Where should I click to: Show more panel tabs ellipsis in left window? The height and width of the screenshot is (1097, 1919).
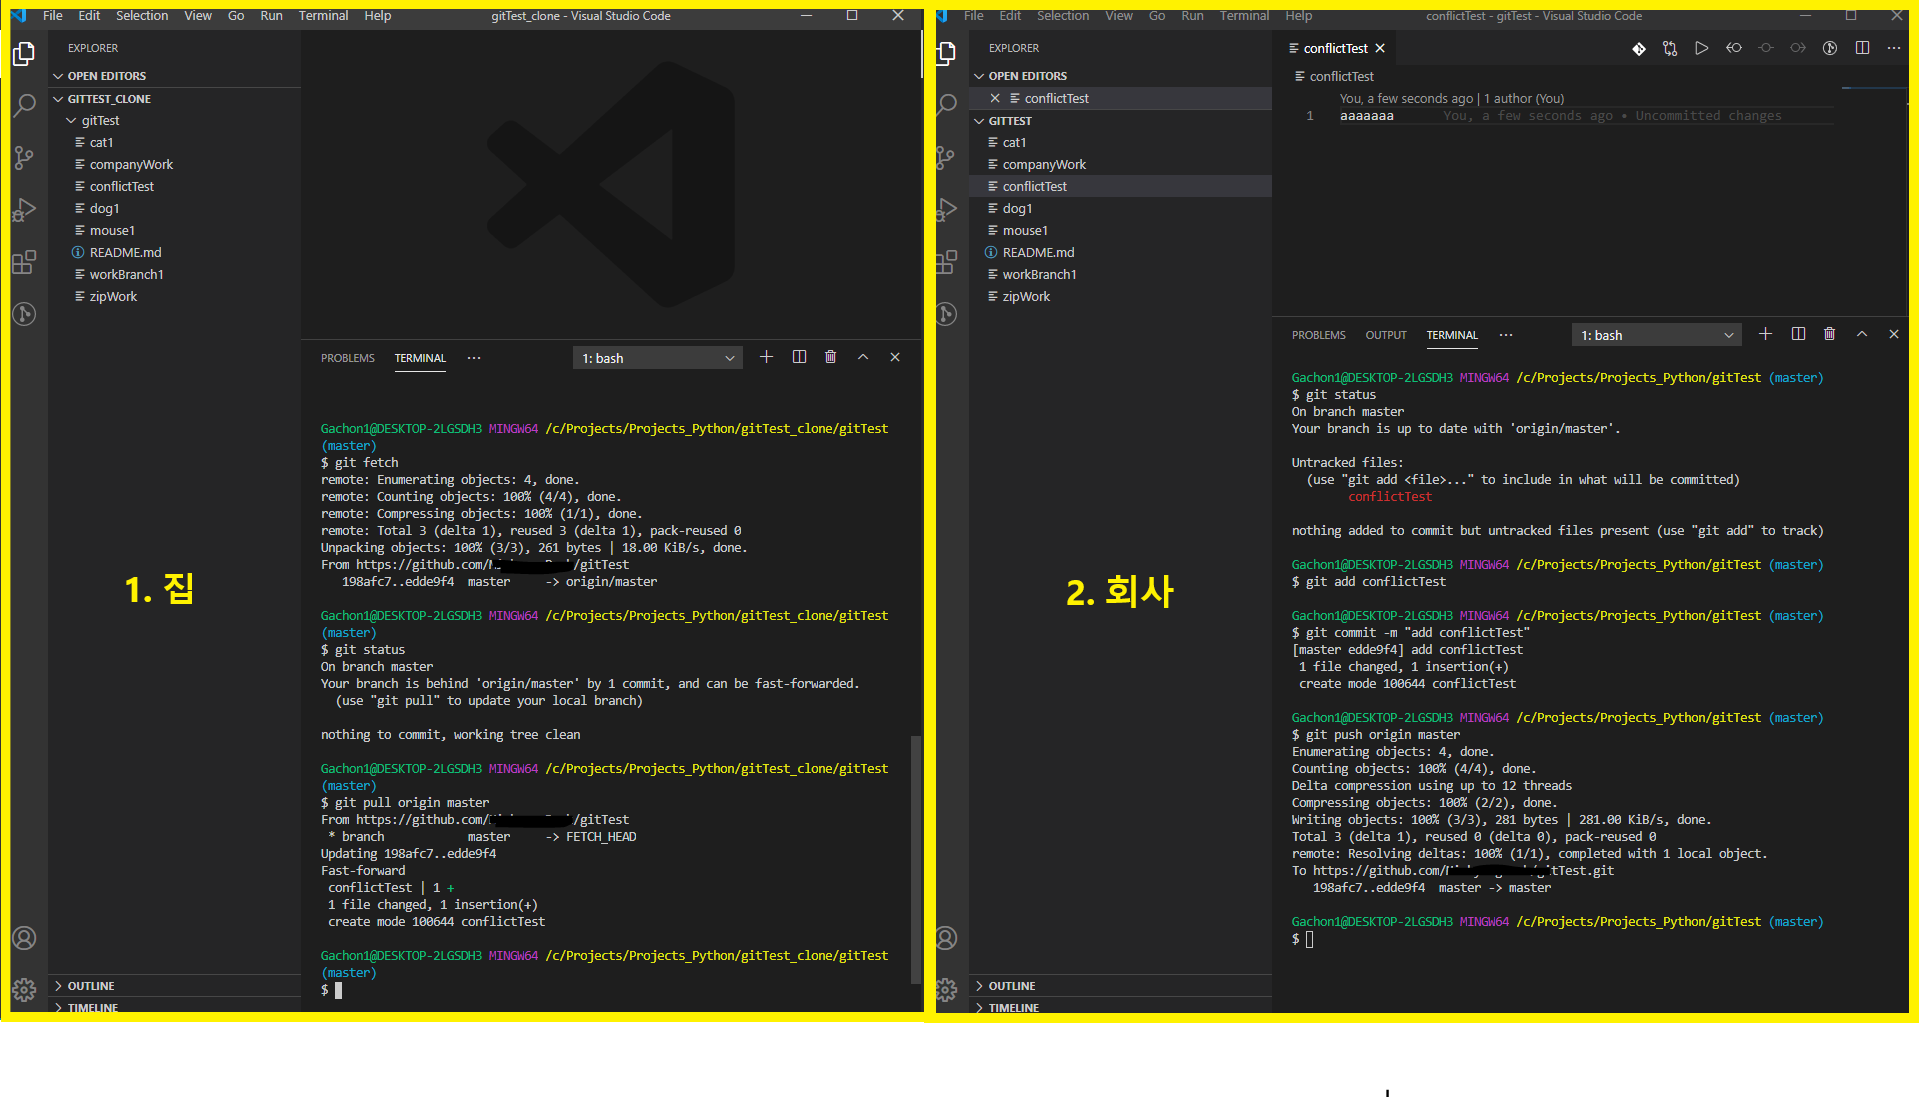474,358
